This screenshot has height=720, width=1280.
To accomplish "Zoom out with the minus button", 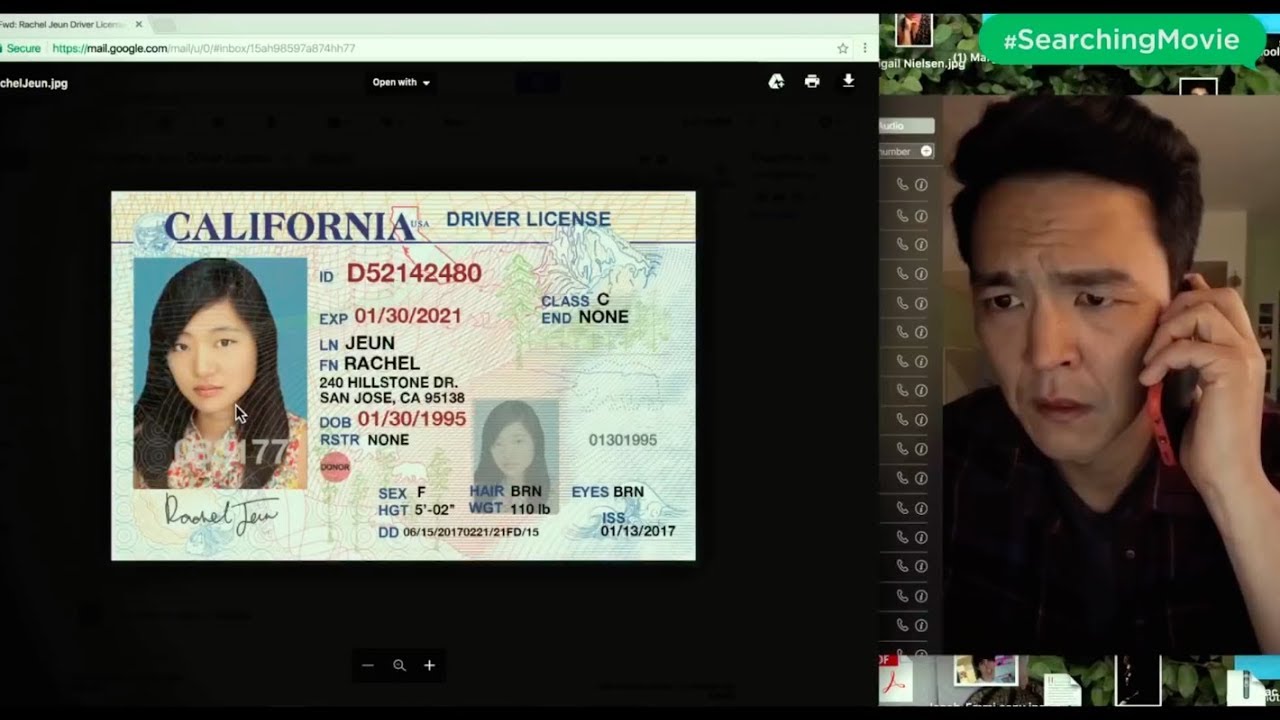I will [x=368, y=665].
